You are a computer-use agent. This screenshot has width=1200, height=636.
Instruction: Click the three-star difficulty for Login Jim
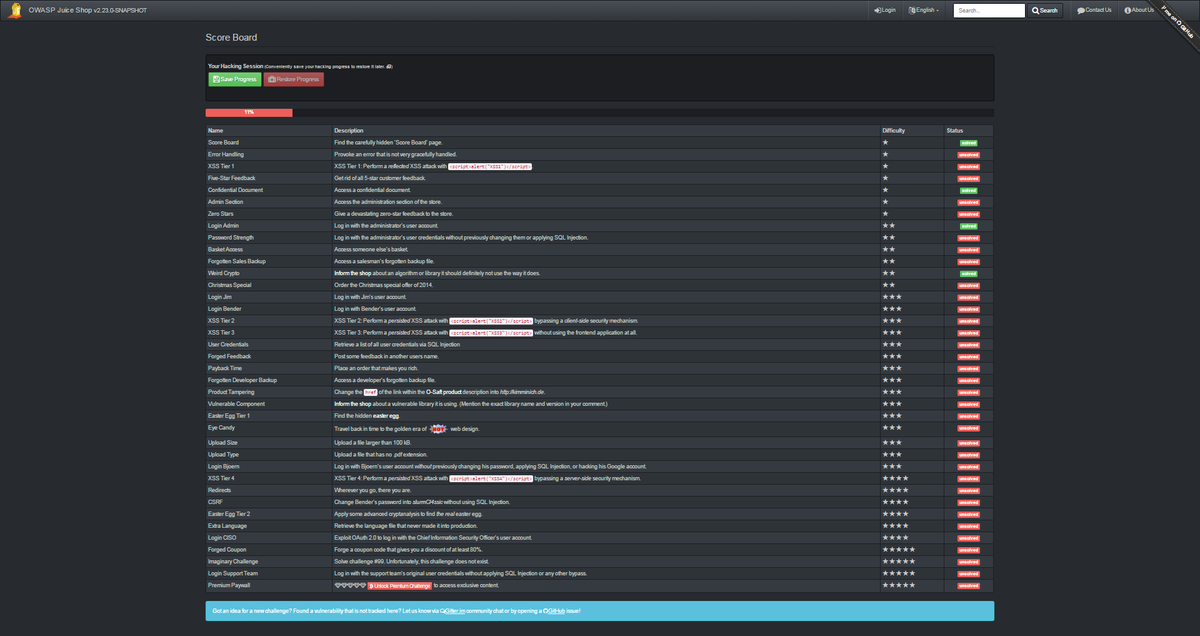point(892,297)
